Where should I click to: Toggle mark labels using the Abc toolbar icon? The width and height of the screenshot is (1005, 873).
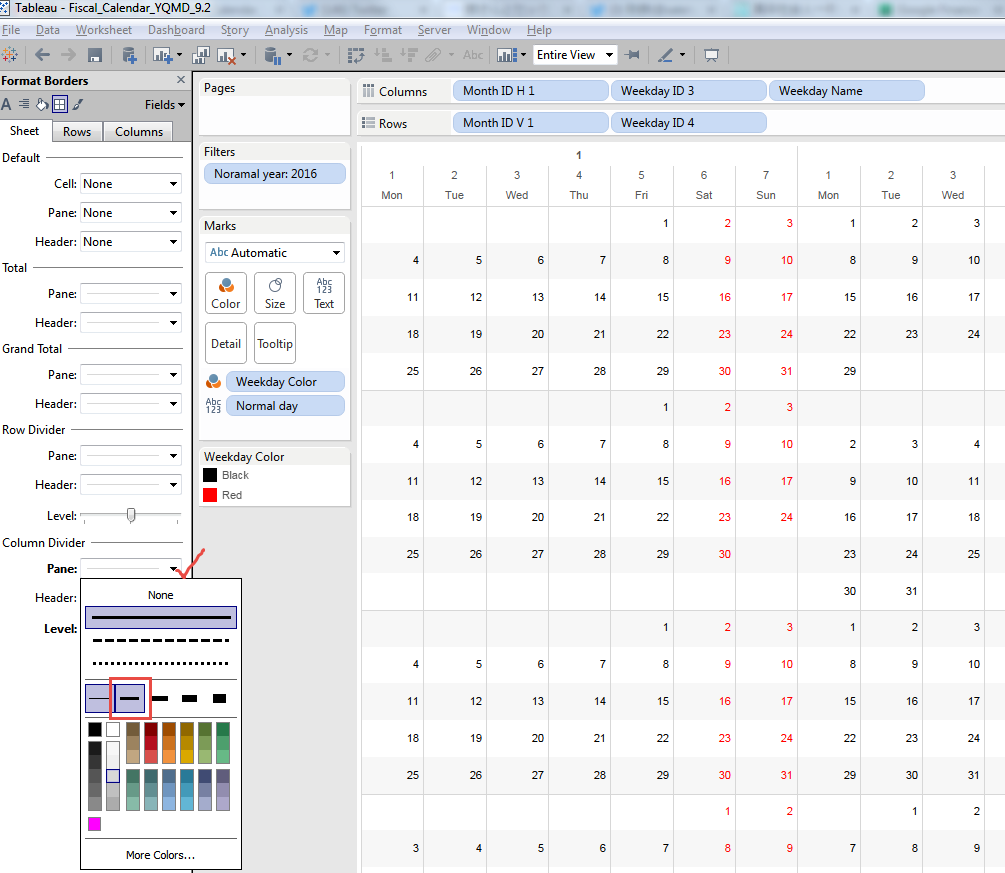click(x=473, y=55)
